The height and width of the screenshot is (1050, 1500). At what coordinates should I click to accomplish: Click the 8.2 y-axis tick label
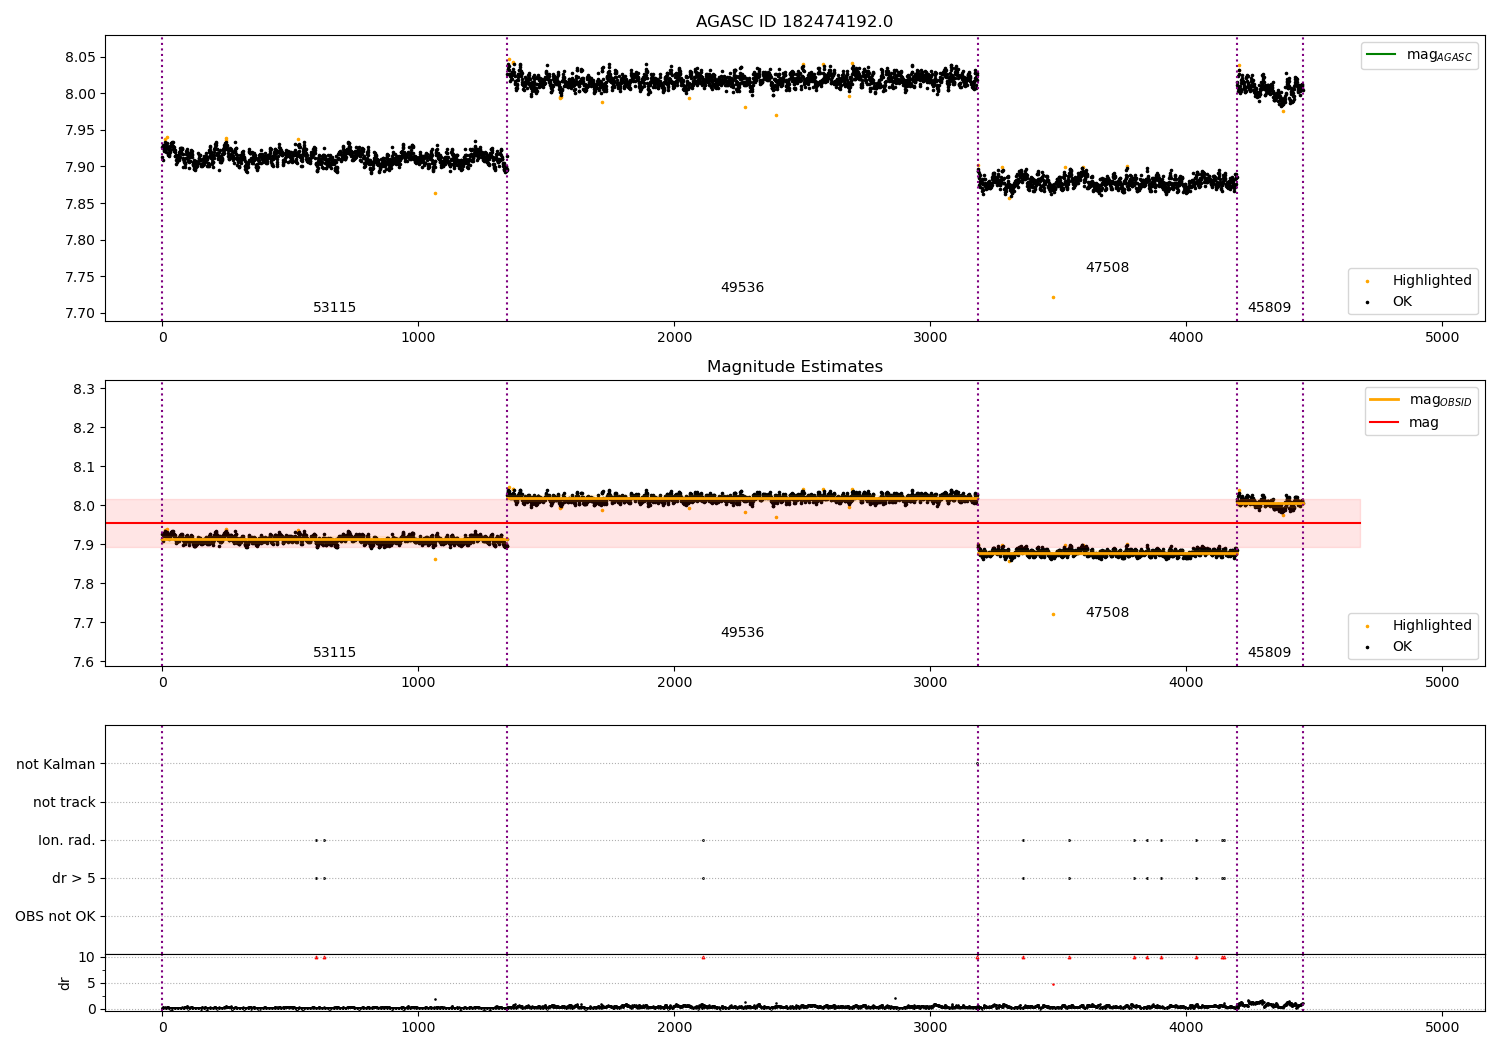85,428
